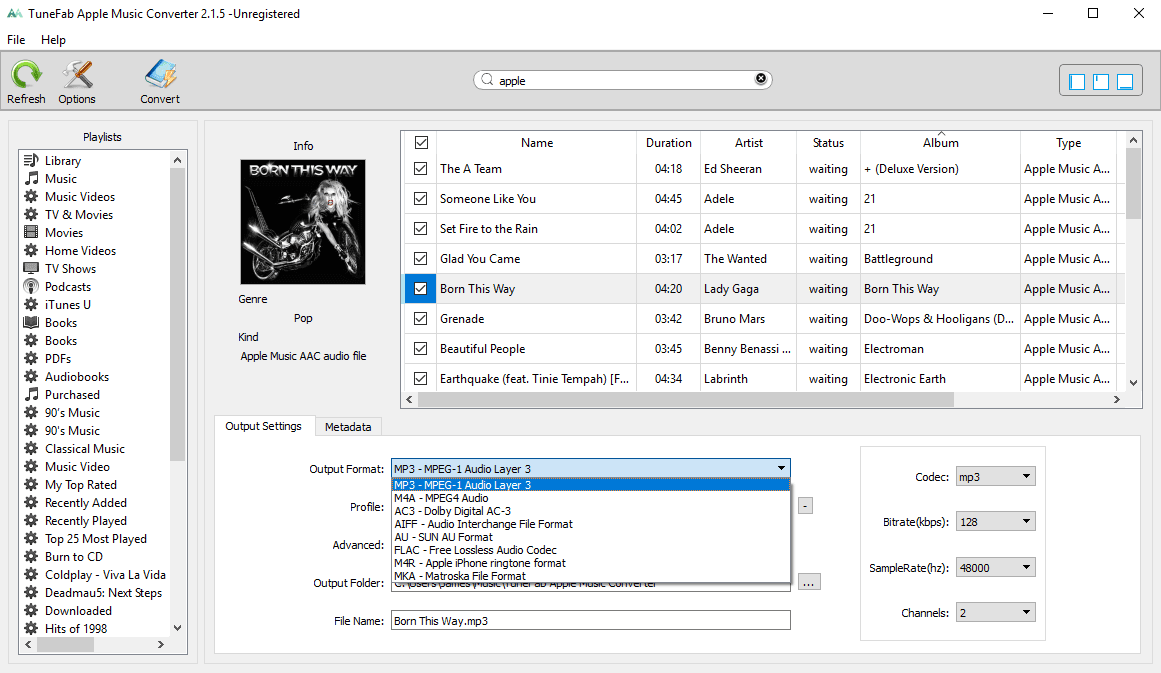
Task: Open the SampleRate dropdown
Action: coord(995,568)
